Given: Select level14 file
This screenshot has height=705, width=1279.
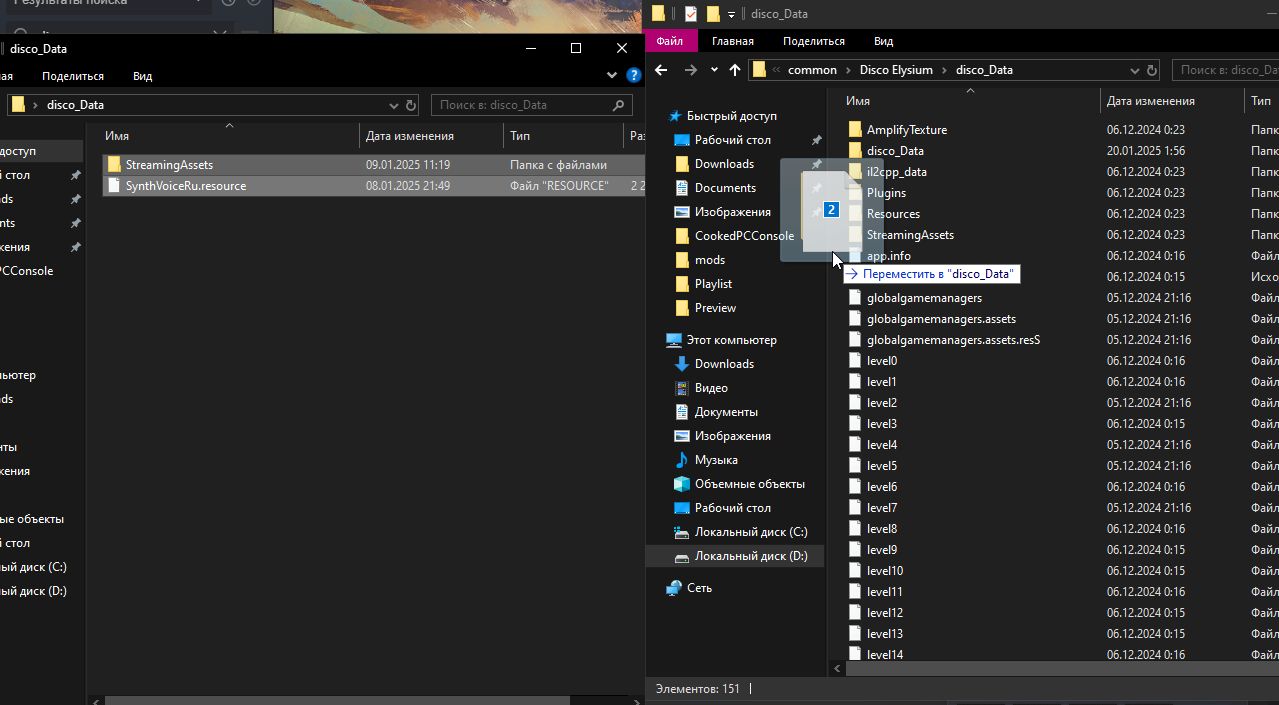Looking at the screenshot, I should click(x=885, y=655).
